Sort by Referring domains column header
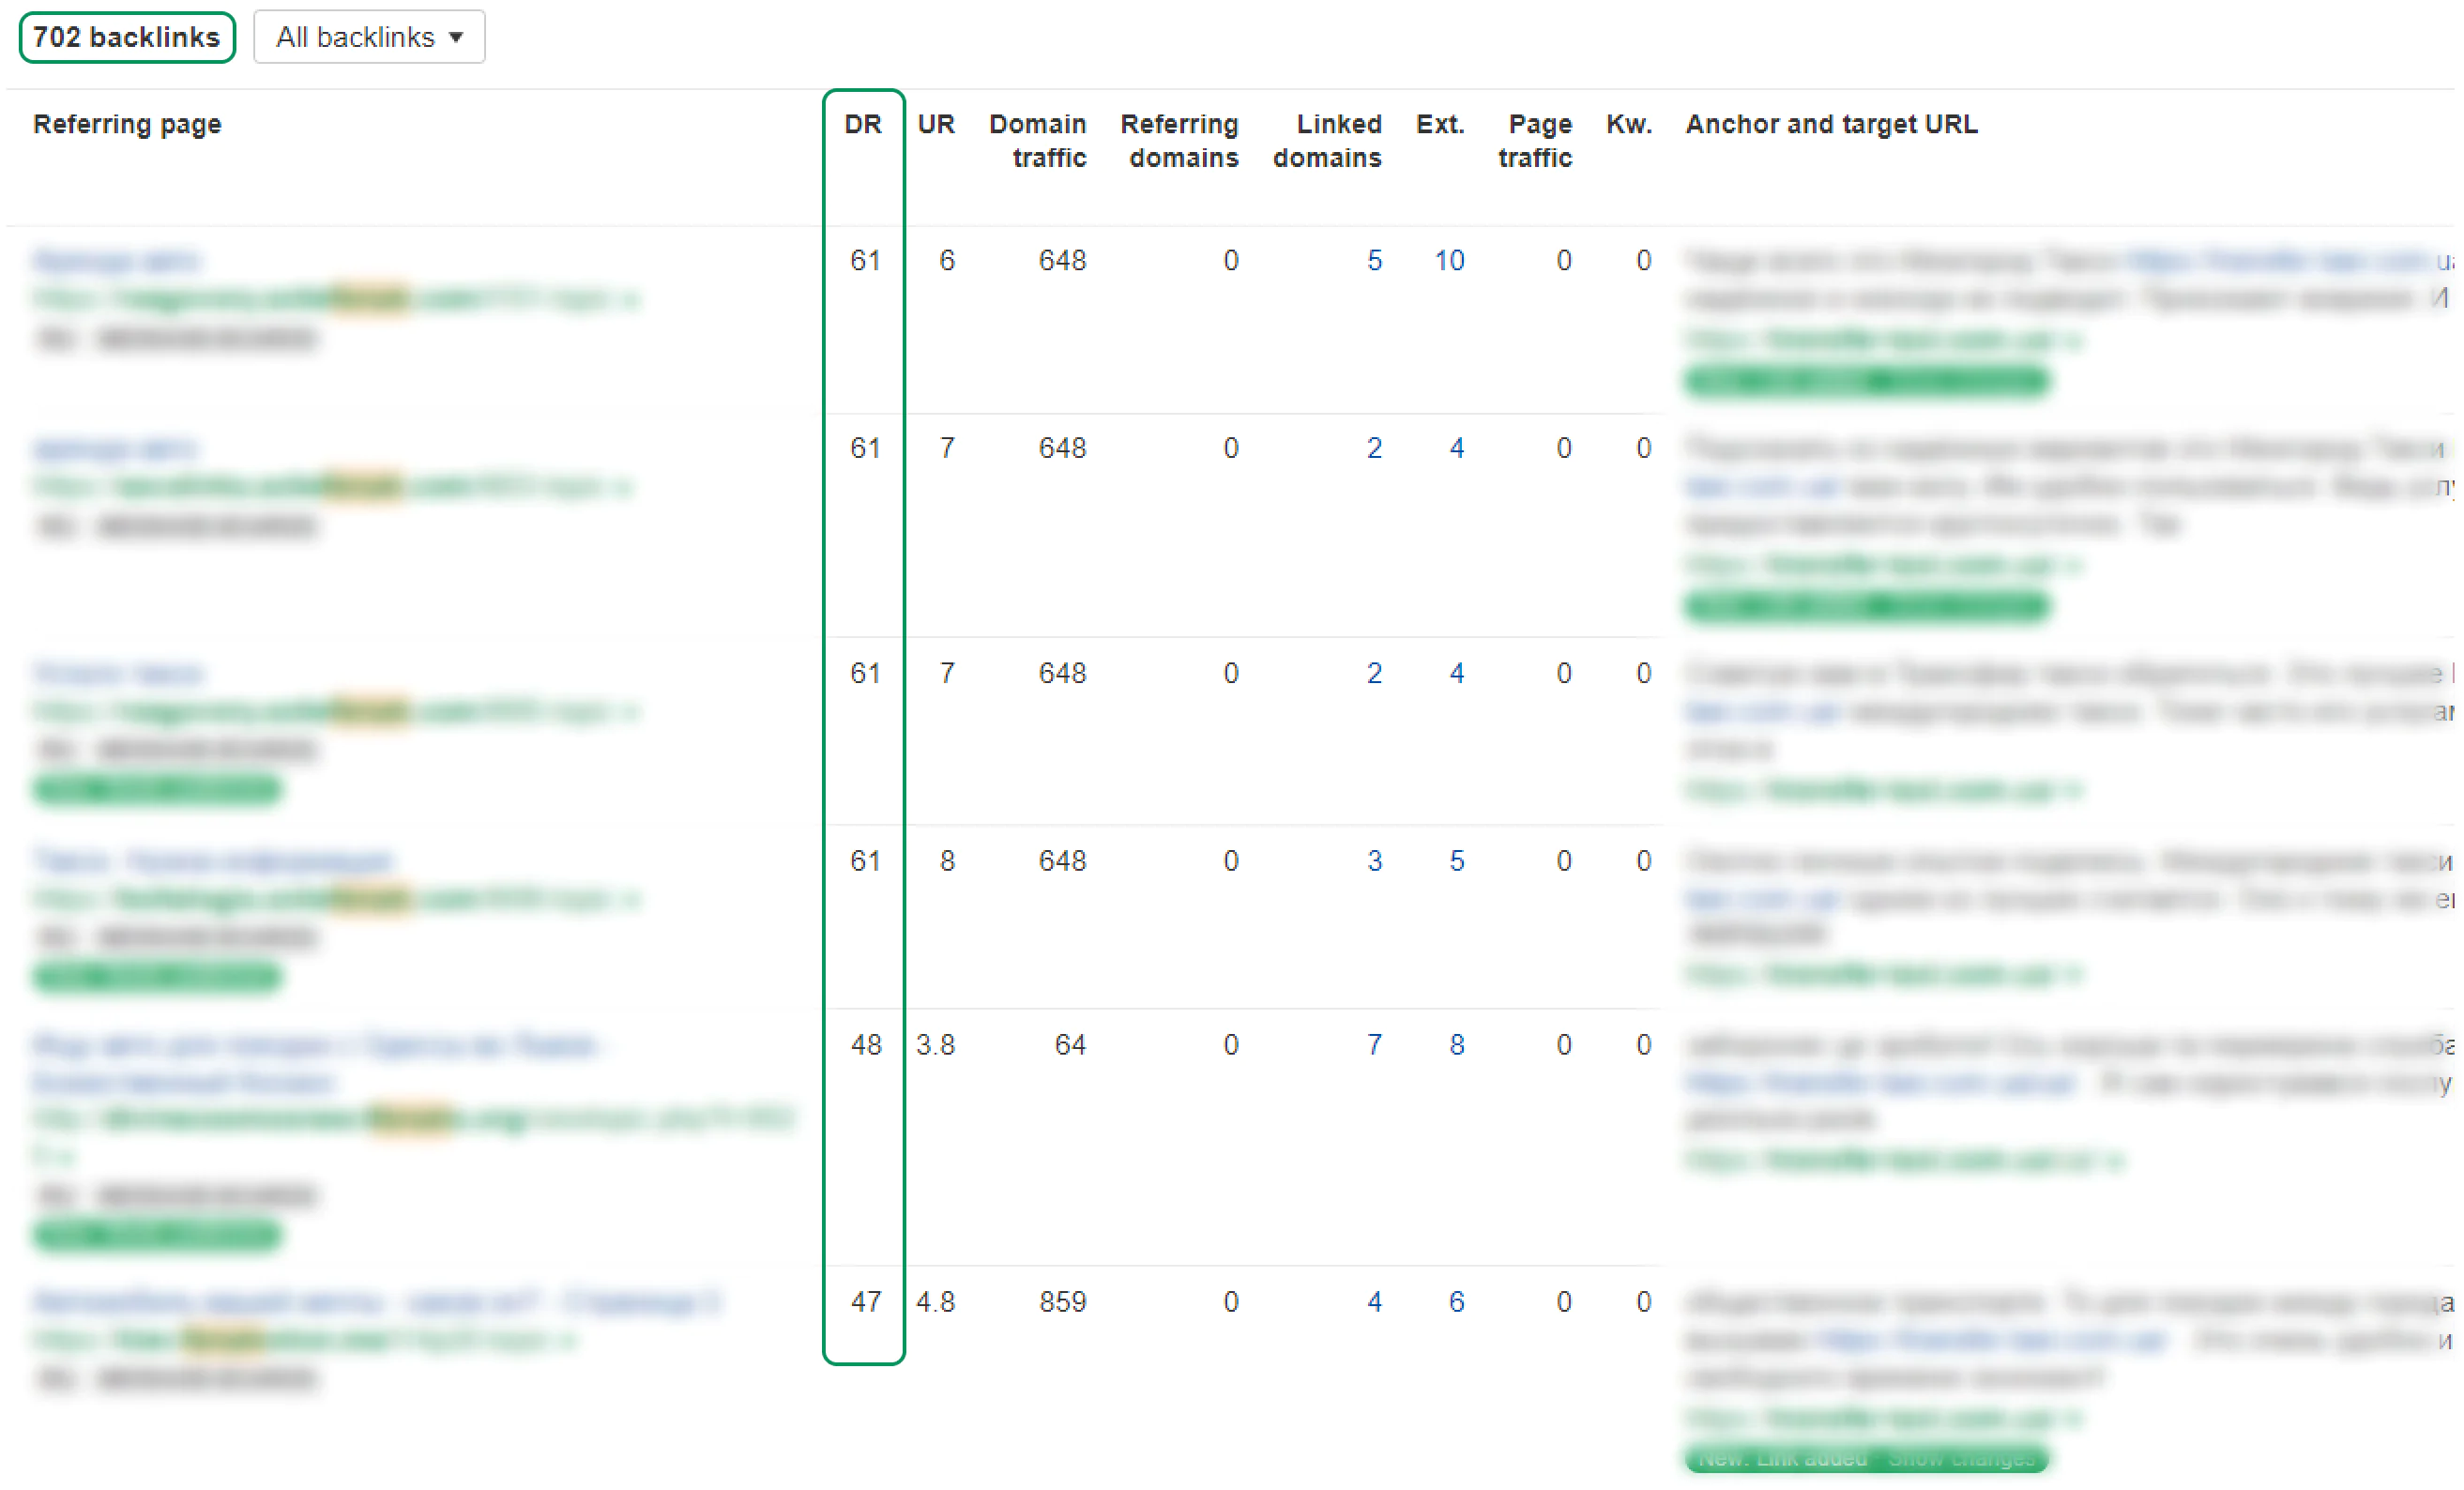 [x=1179, y=140]
